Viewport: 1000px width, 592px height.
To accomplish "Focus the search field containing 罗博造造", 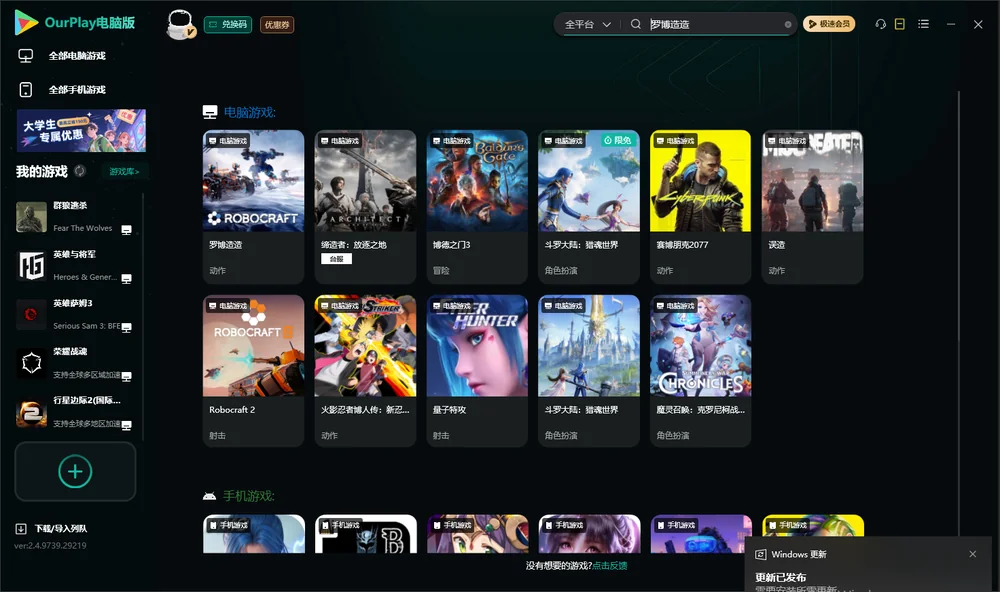I will click(x=713, y=24).
